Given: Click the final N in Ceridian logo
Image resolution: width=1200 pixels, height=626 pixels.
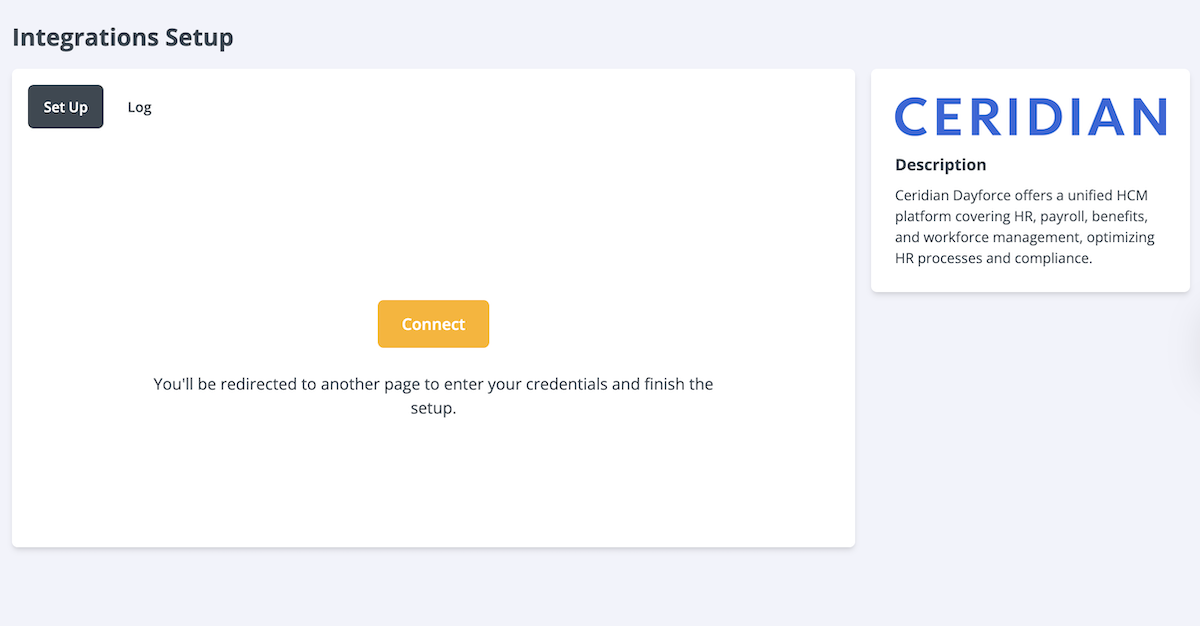Looking at the screenshot, I should 1149,117.
